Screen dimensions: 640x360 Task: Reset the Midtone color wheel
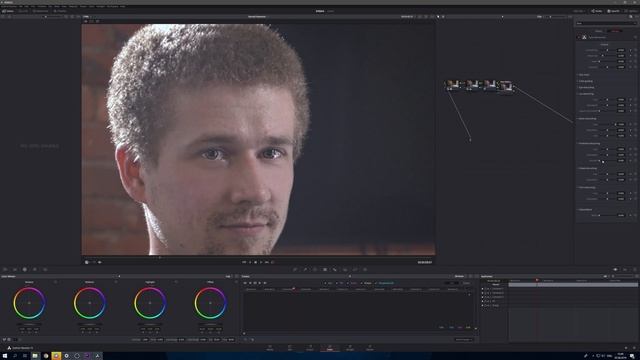click(116, 282)
